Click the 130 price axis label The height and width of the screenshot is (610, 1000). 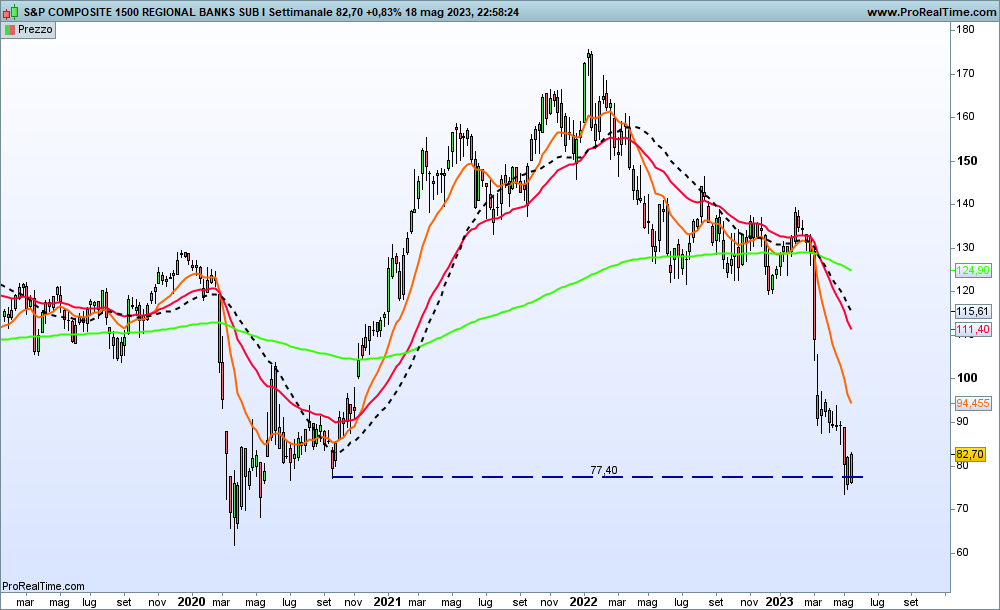pyautogui.click(x=966, y=248)
